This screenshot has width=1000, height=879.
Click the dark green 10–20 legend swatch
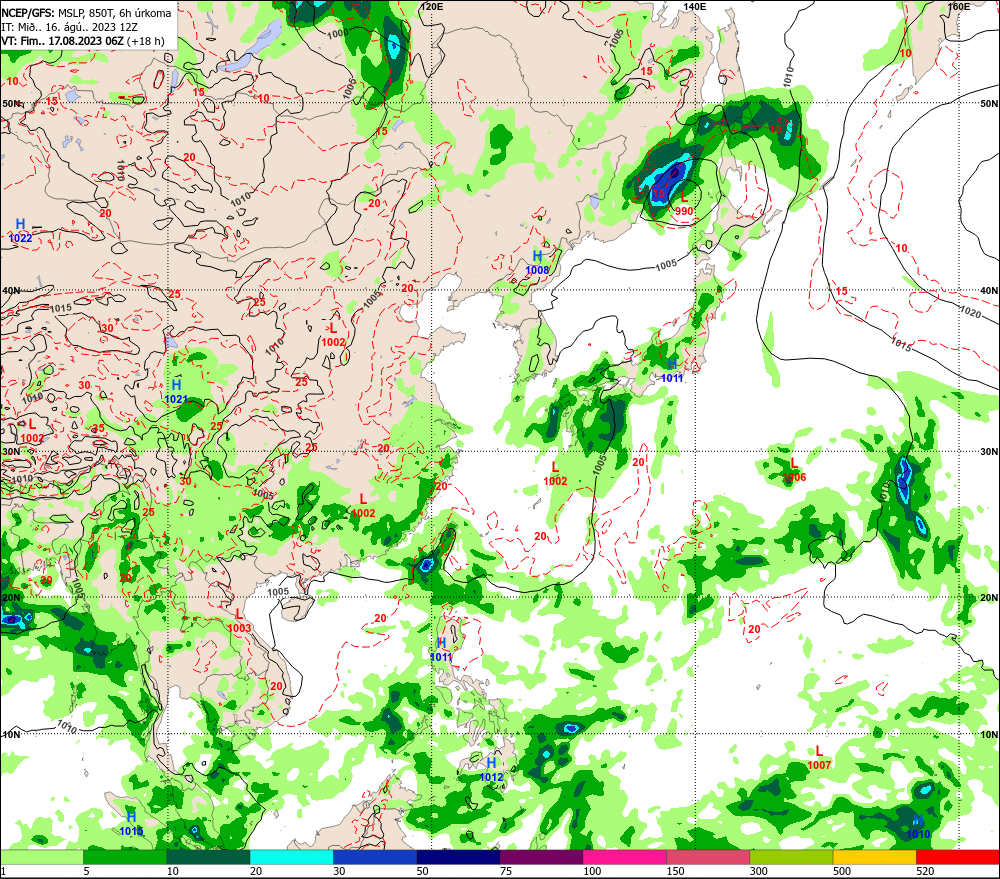coord(209,857)
